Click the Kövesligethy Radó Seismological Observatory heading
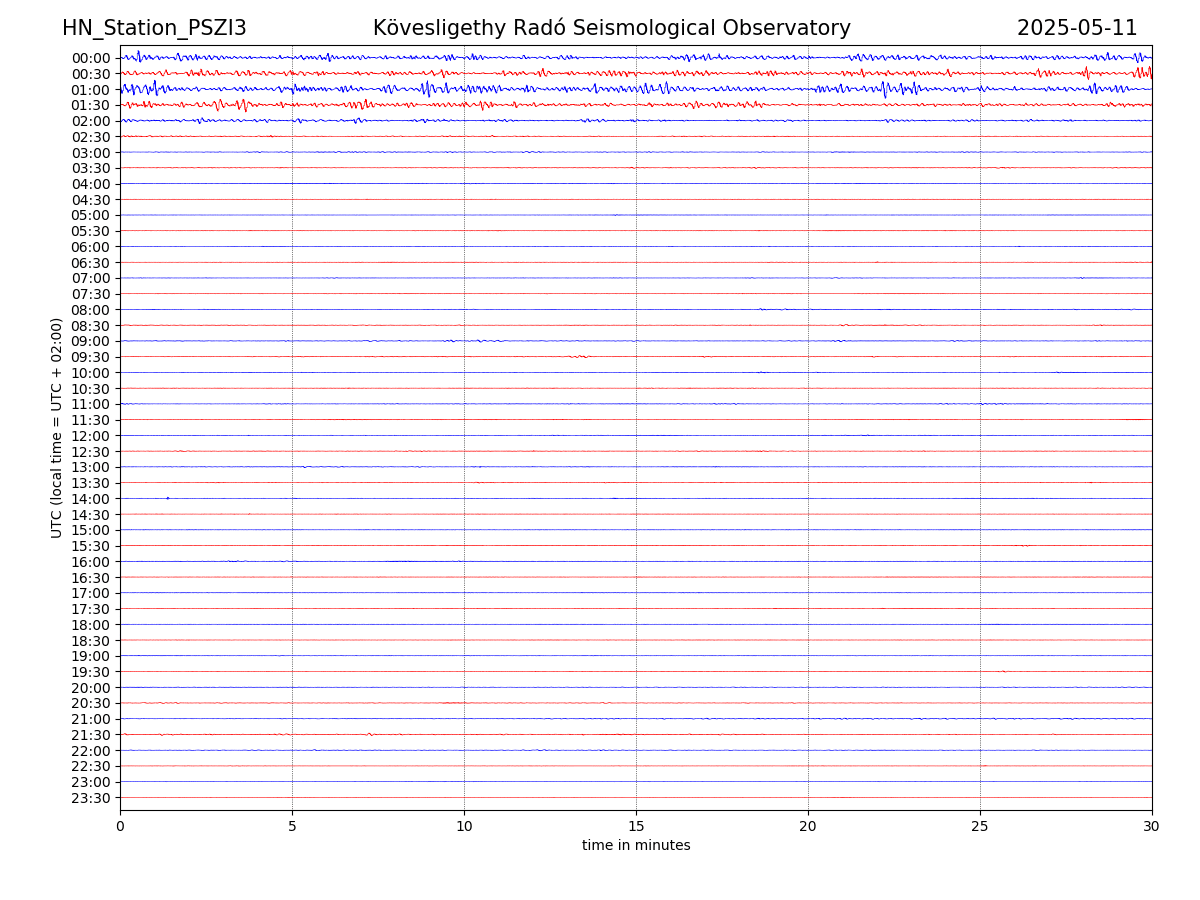This screenshot has width=1200, height=900. 611,28
